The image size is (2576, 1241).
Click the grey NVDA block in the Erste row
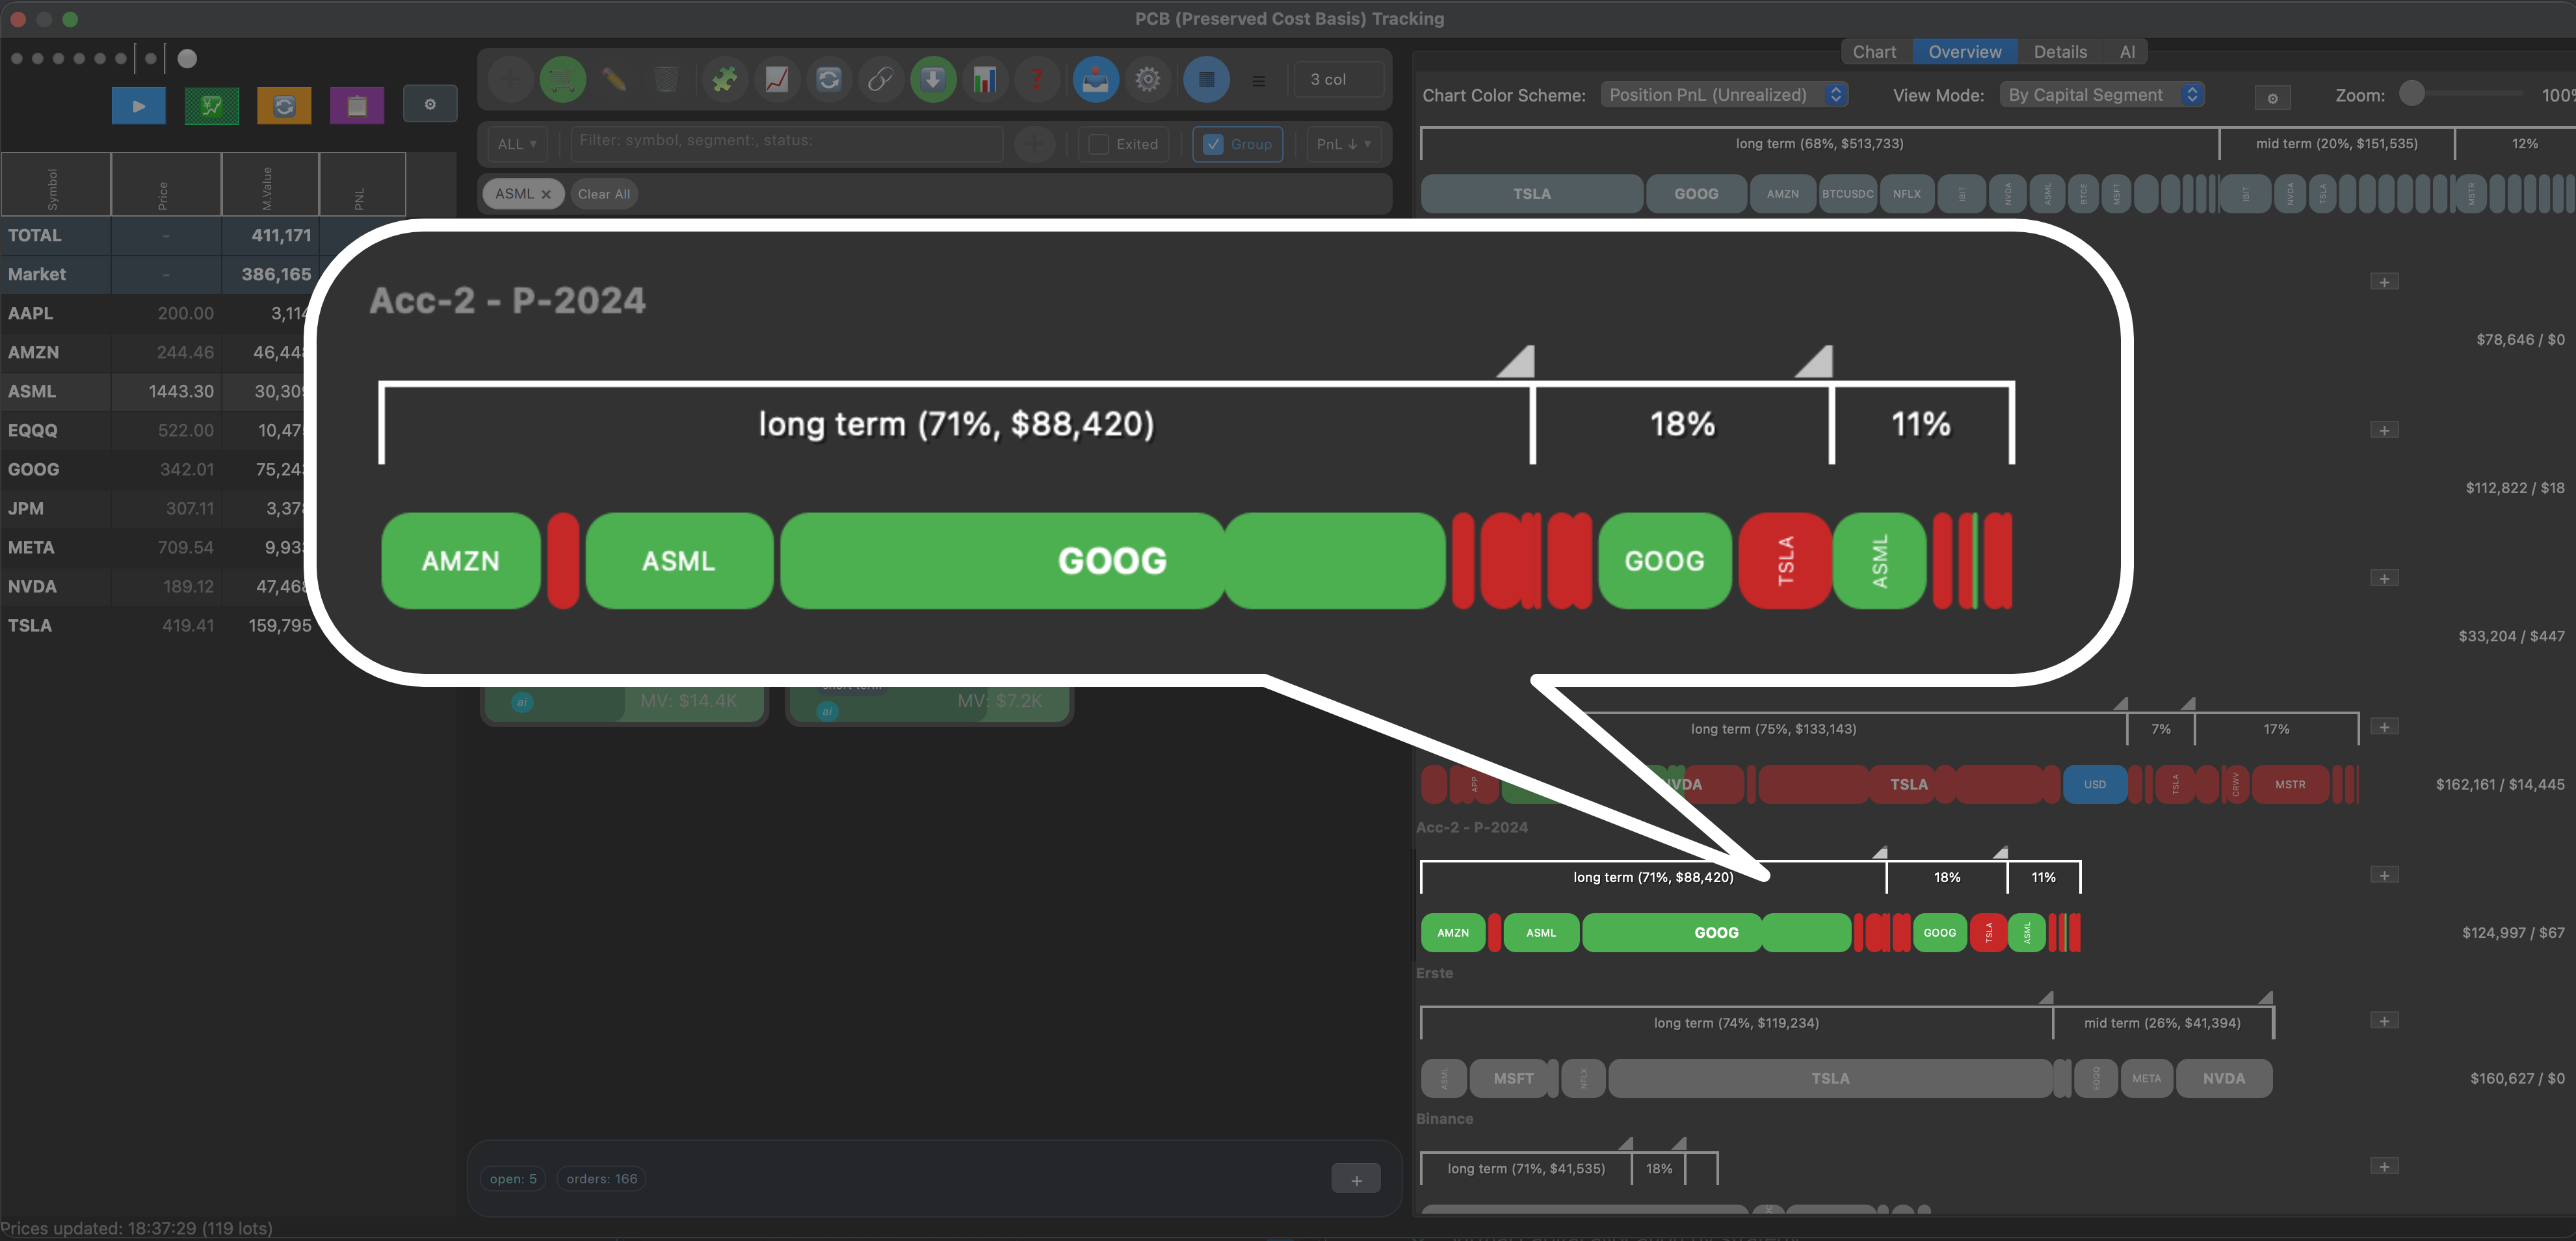click(x=2223, y=1079)
